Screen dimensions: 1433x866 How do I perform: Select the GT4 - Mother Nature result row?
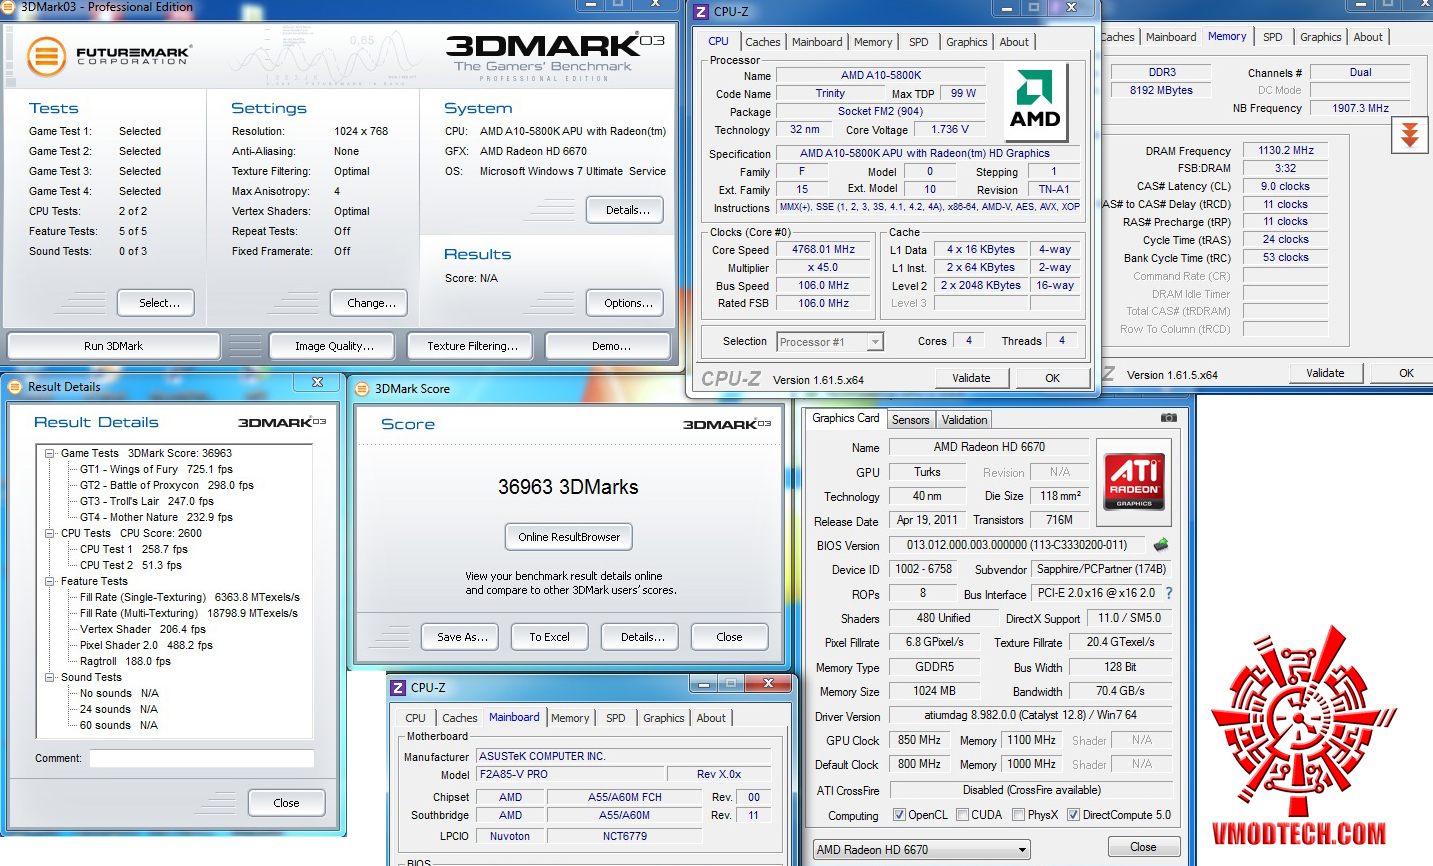pyautogui.click(x=156, y=517)
